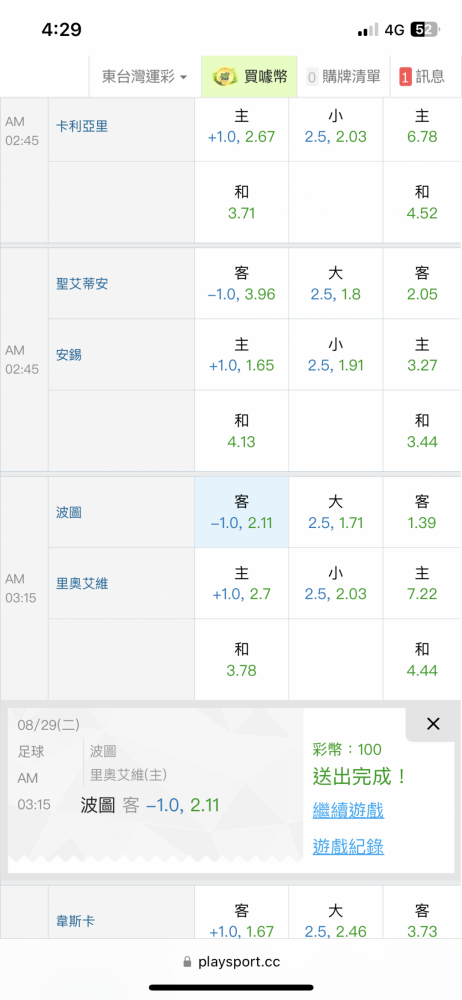Open the 購牌清單 tab
The image size is (462, 1000).
tap(343, 77)
